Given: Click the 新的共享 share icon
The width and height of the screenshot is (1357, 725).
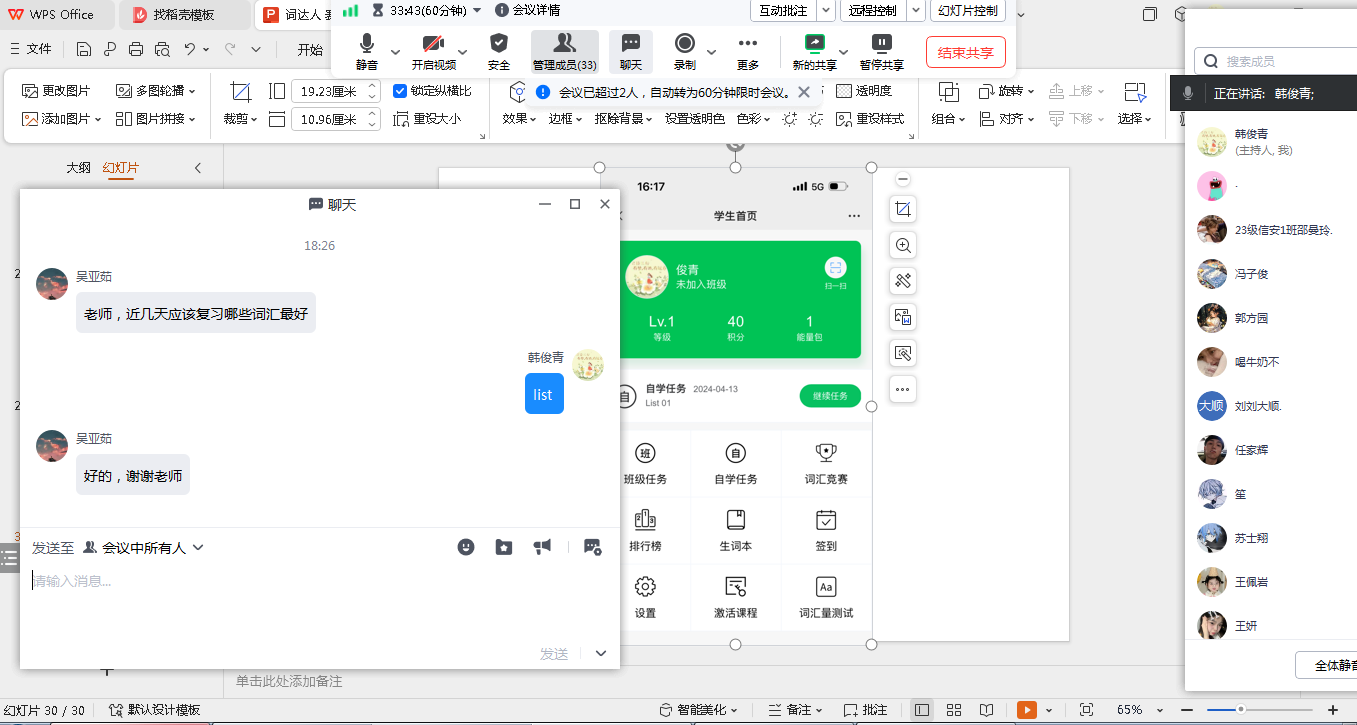Looking at the screenshot, I should click(x=815, y=43).
